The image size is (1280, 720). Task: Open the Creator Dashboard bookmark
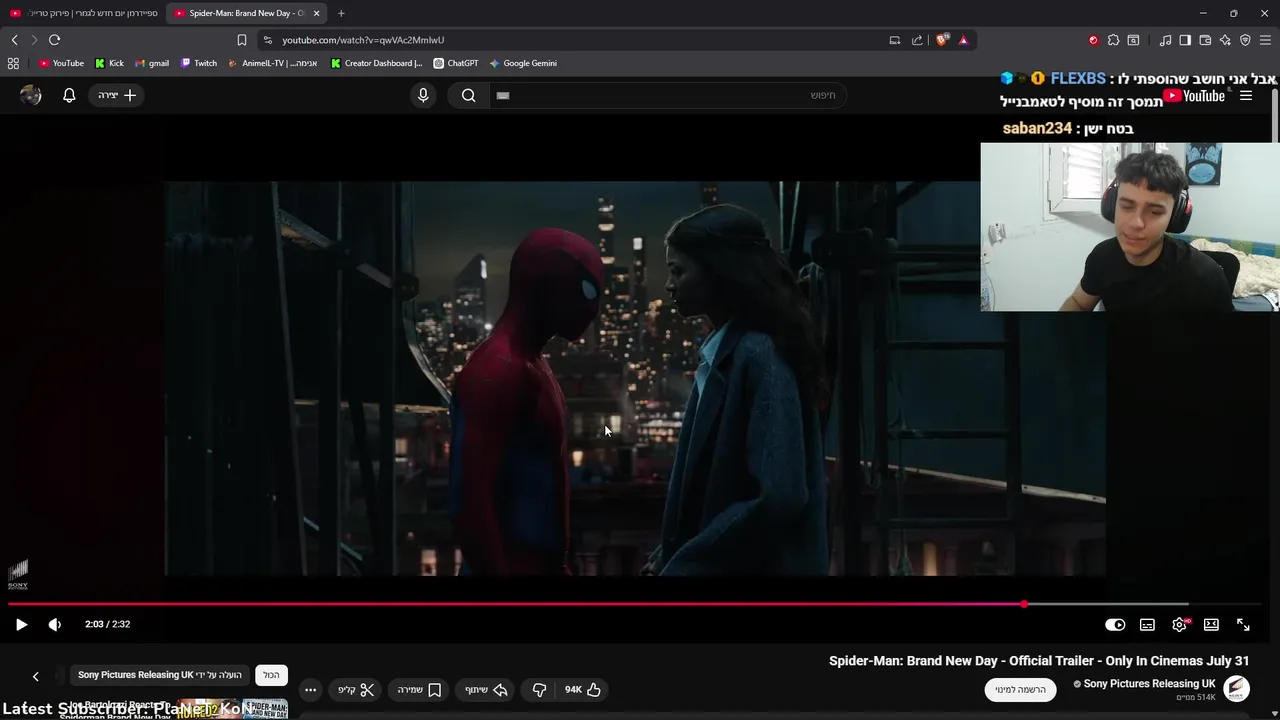coord(376,63)
